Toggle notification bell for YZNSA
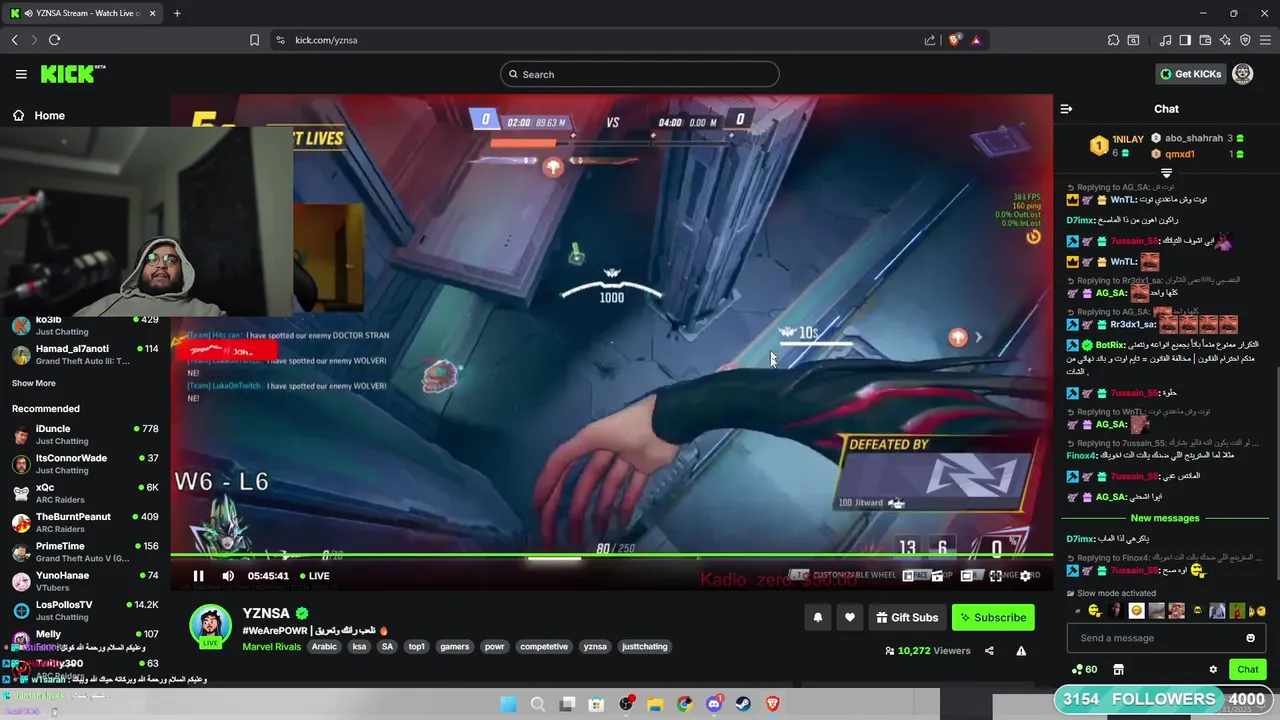 coord(817,618)
